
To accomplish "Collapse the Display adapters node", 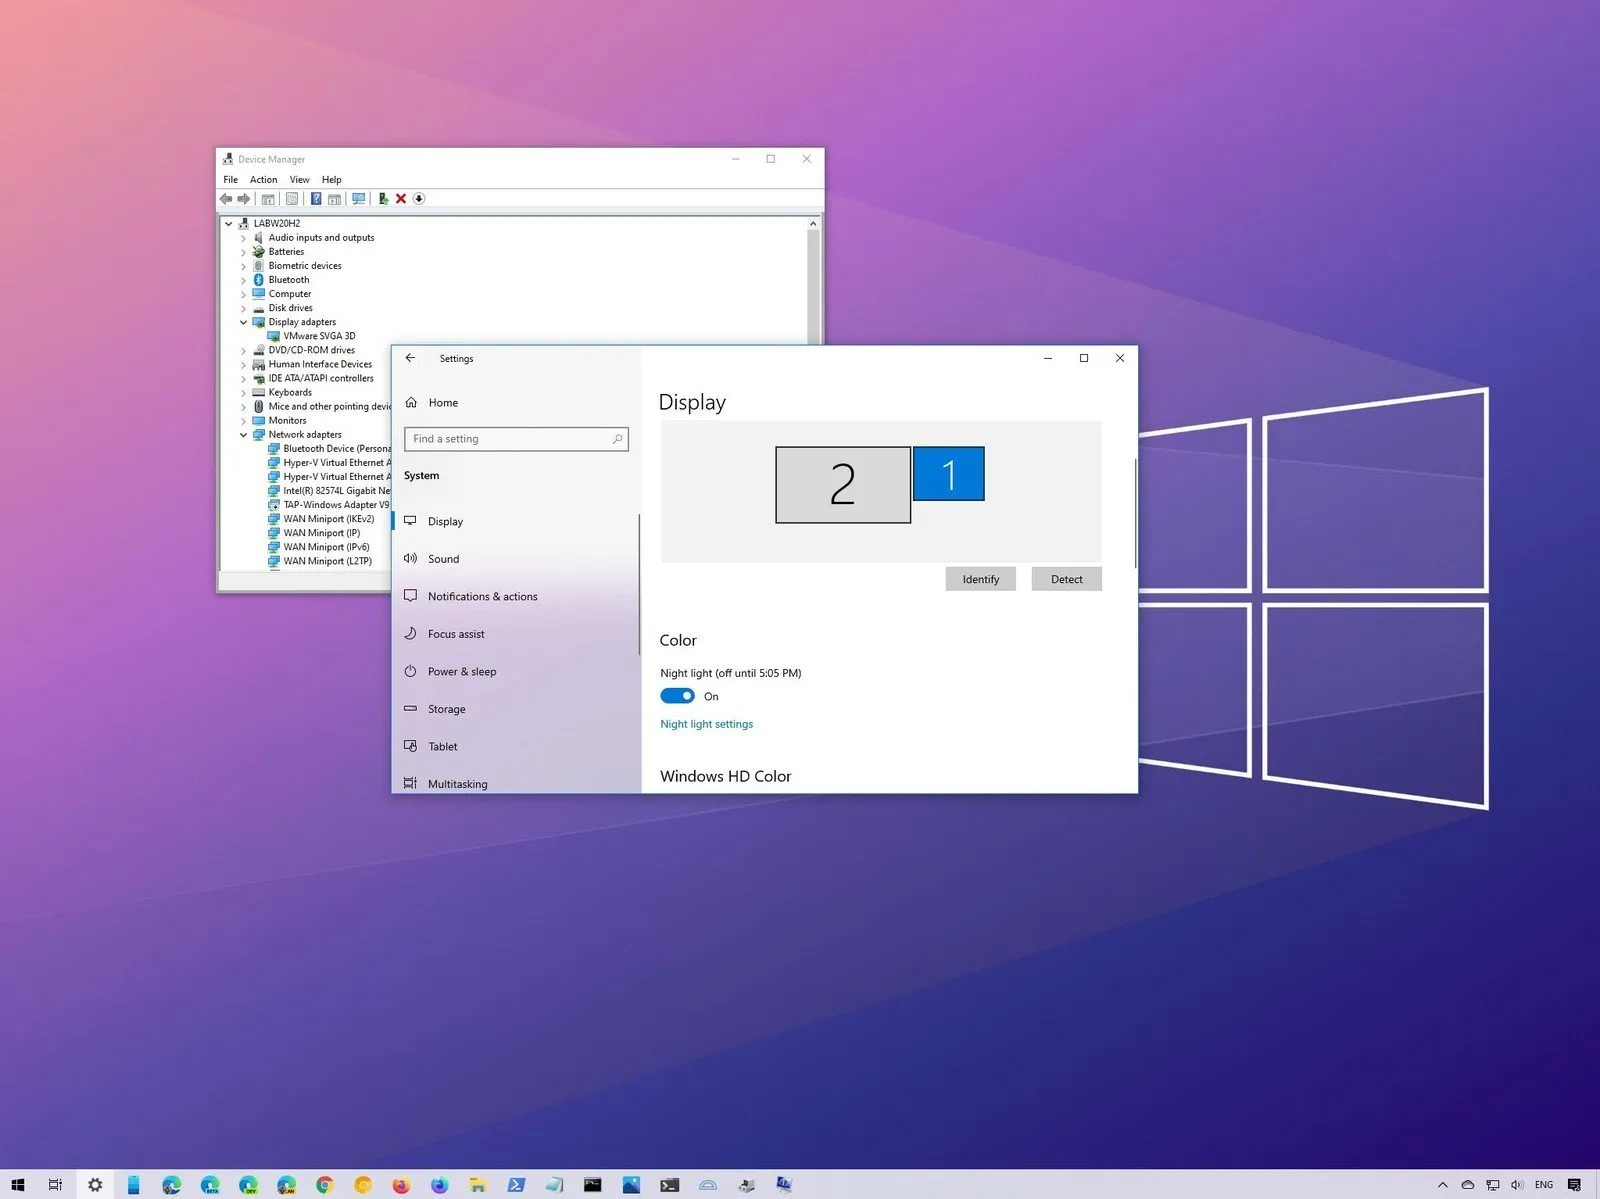I will tap(243, 322).
